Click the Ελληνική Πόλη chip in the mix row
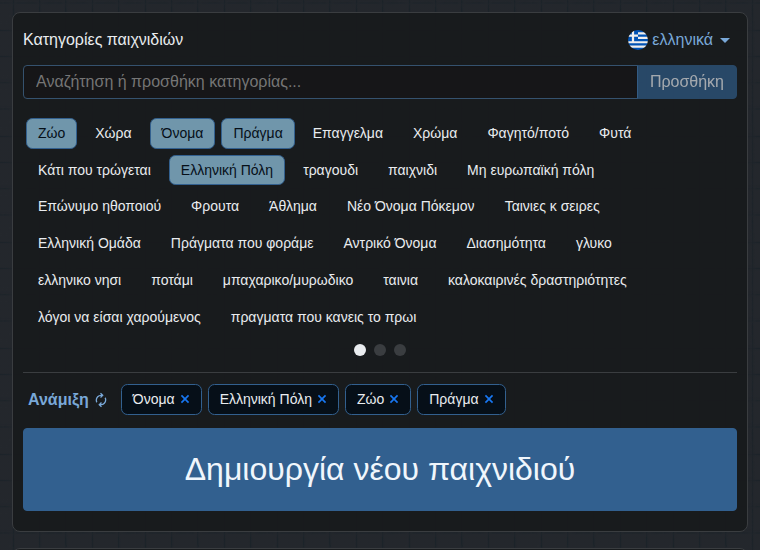 pyautogui.click(x=273, y=399)
